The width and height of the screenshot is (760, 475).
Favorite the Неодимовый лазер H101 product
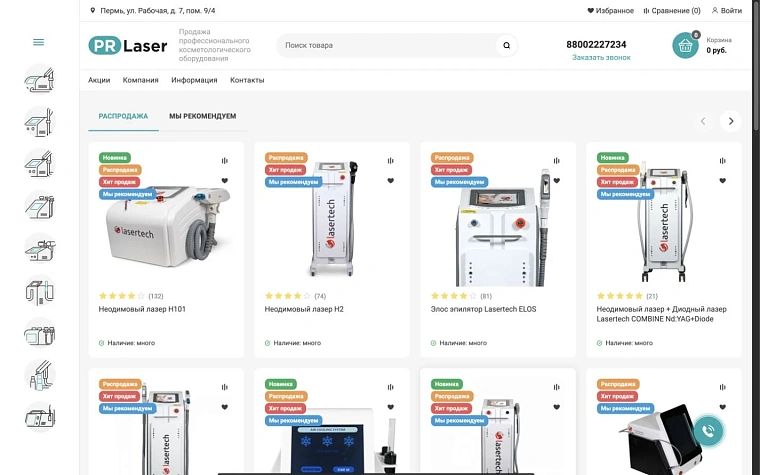click(x=224, y=180)
